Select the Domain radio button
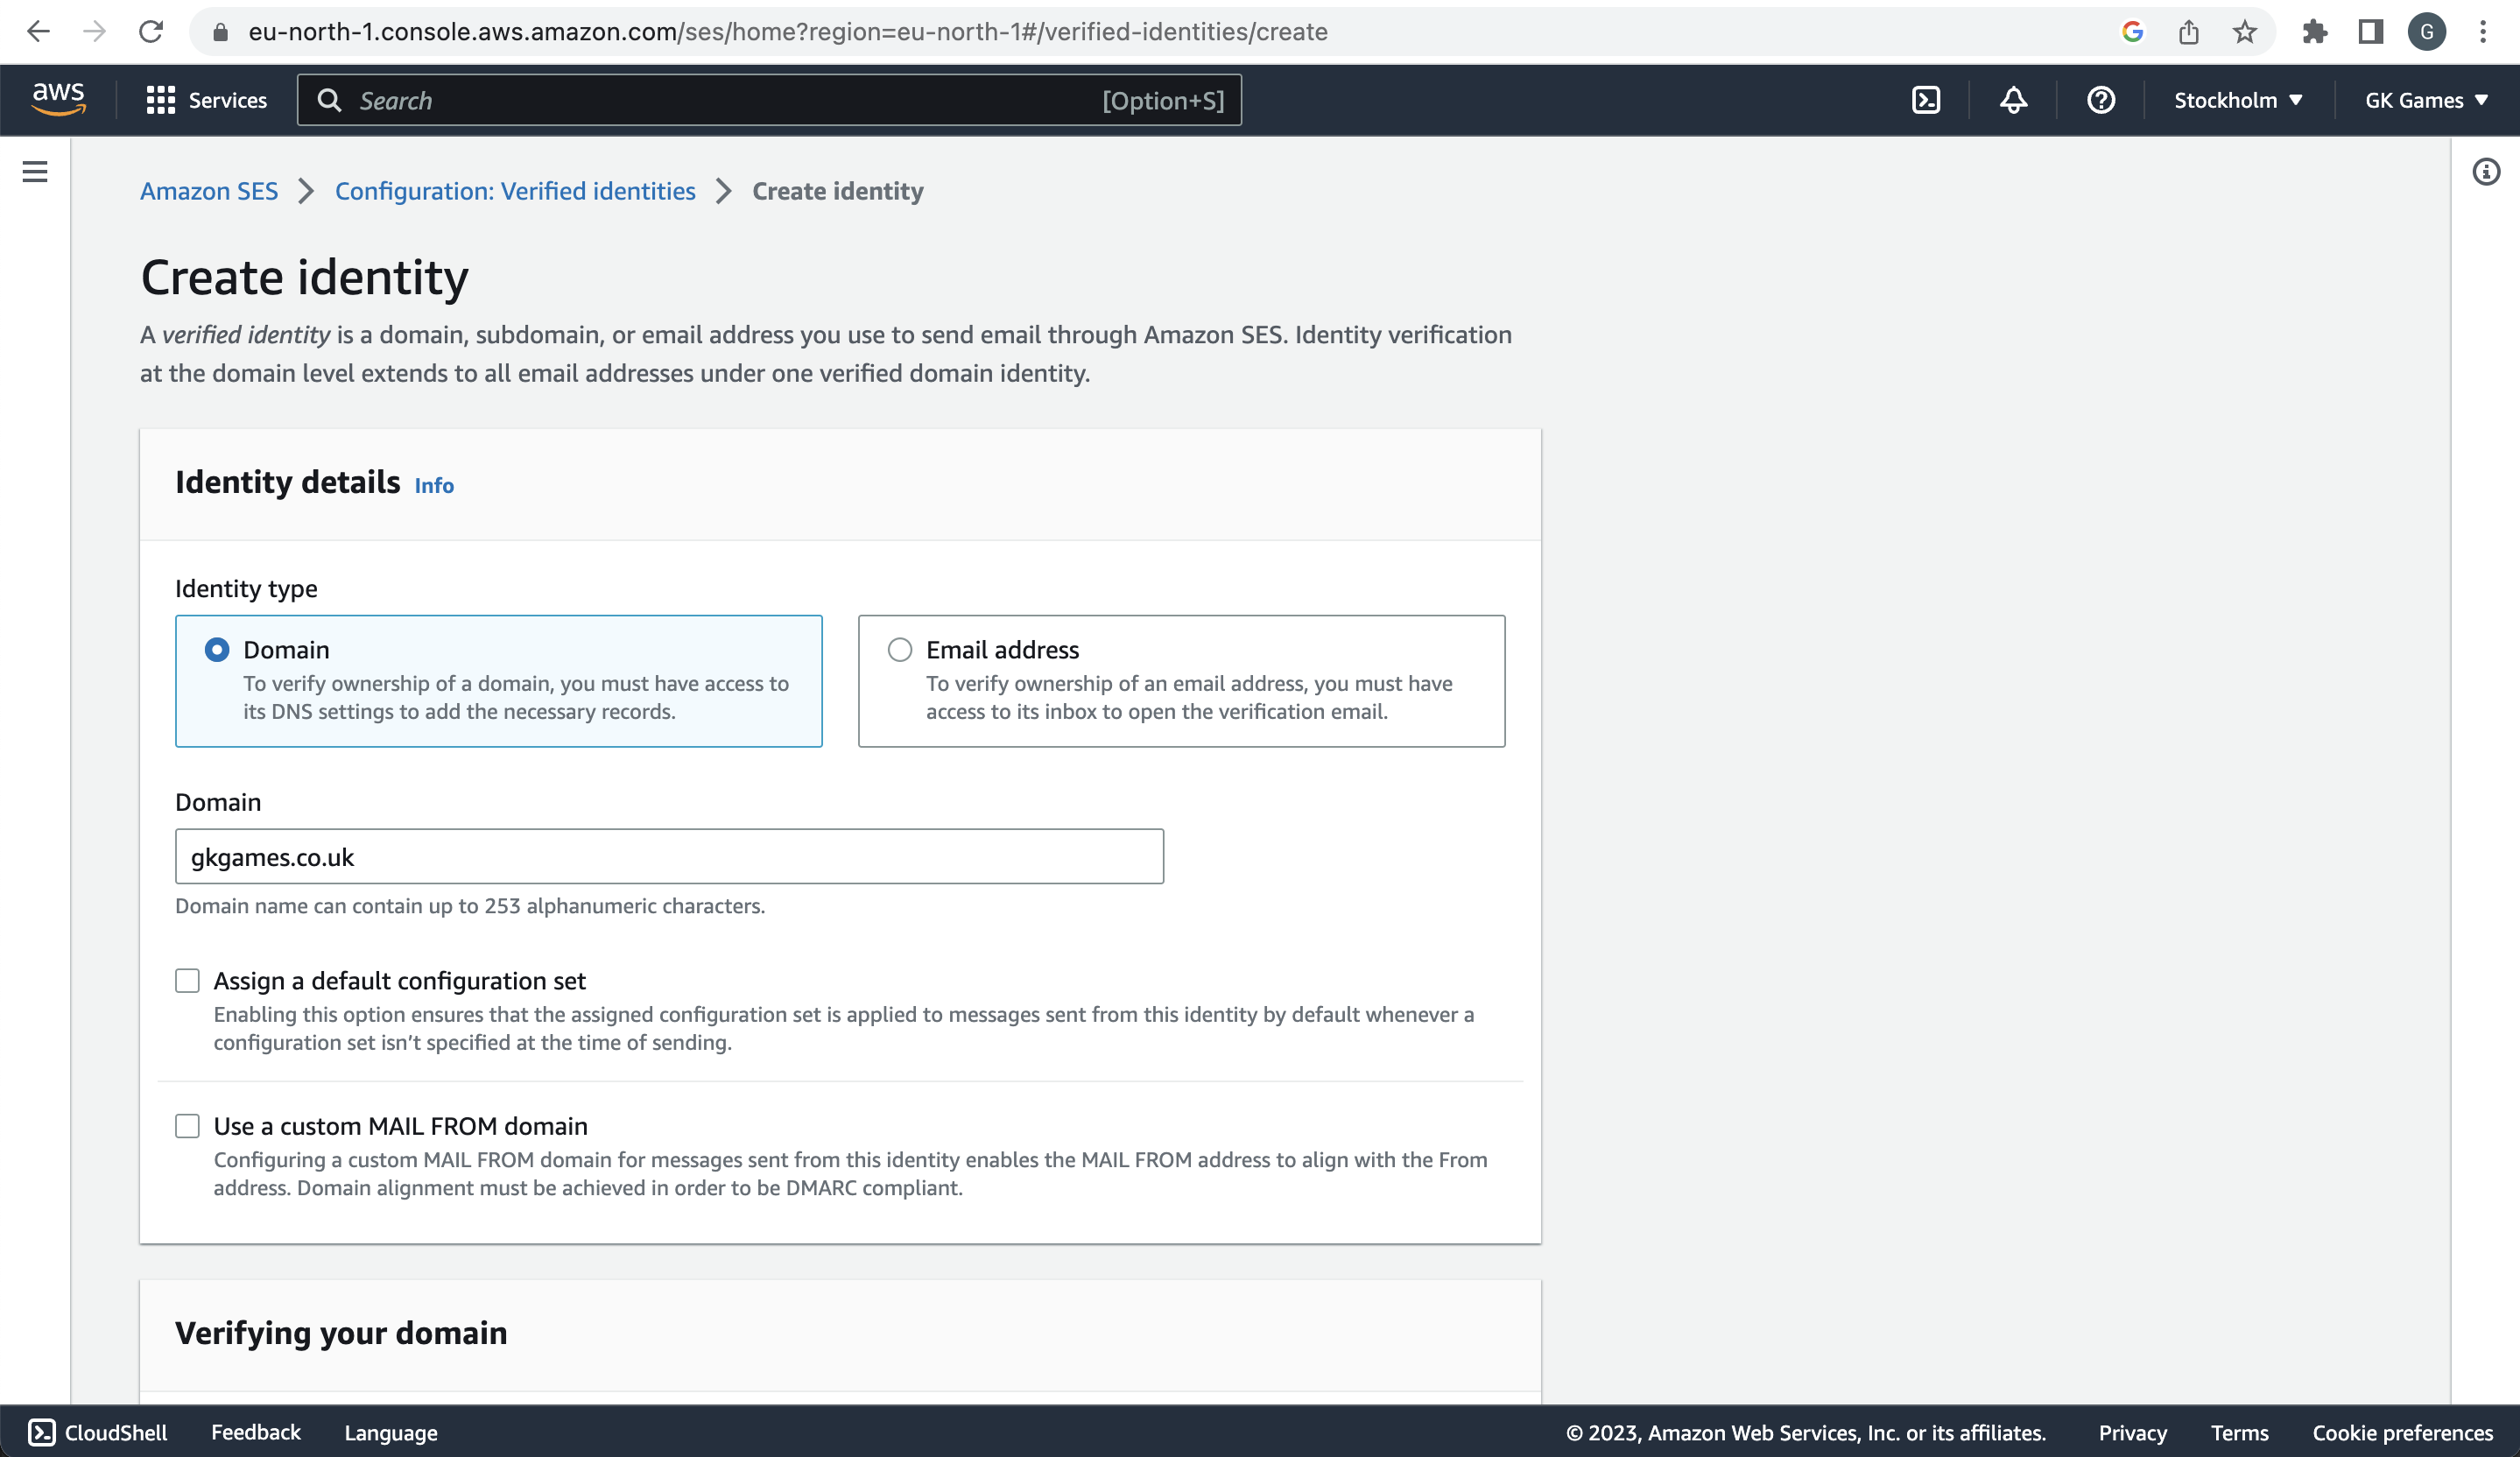Image resolution: width=2520 pixels, height=1457 pixels. click(x=217, y=649)
